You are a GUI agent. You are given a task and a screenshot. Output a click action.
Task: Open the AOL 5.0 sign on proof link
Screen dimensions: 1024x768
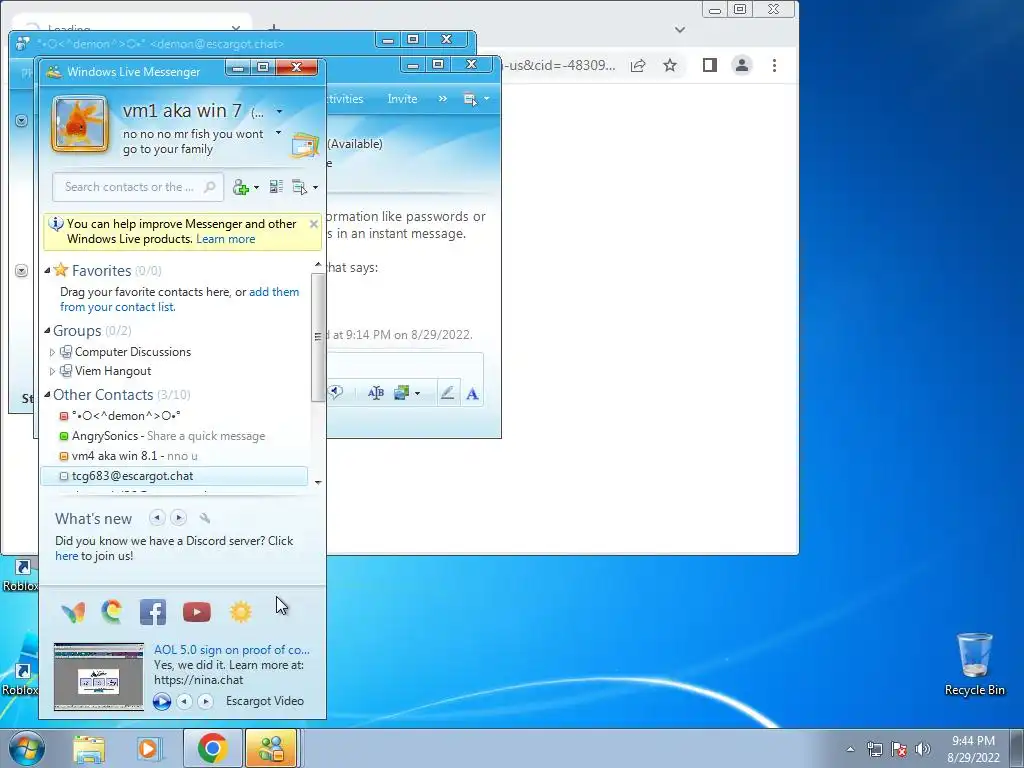click(x=232, y=650)
